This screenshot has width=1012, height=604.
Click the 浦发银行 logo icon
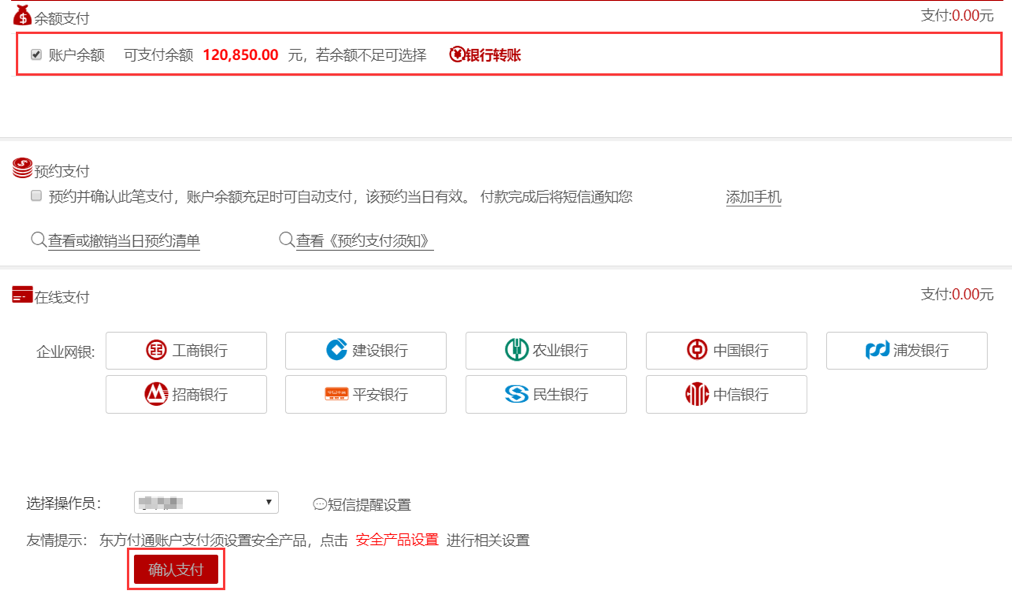[x=877, y=350]
